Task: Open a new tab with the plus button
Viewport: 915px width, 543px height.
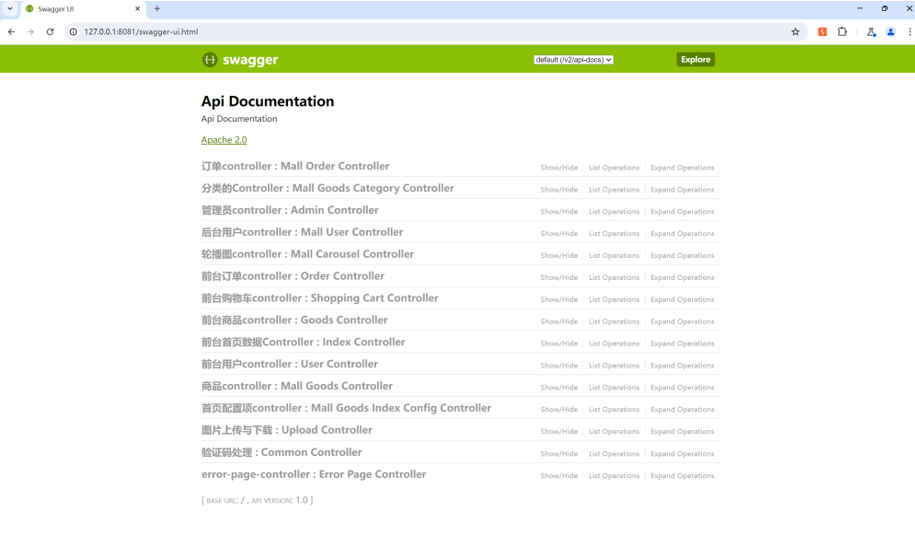Action: coord(157,9)
